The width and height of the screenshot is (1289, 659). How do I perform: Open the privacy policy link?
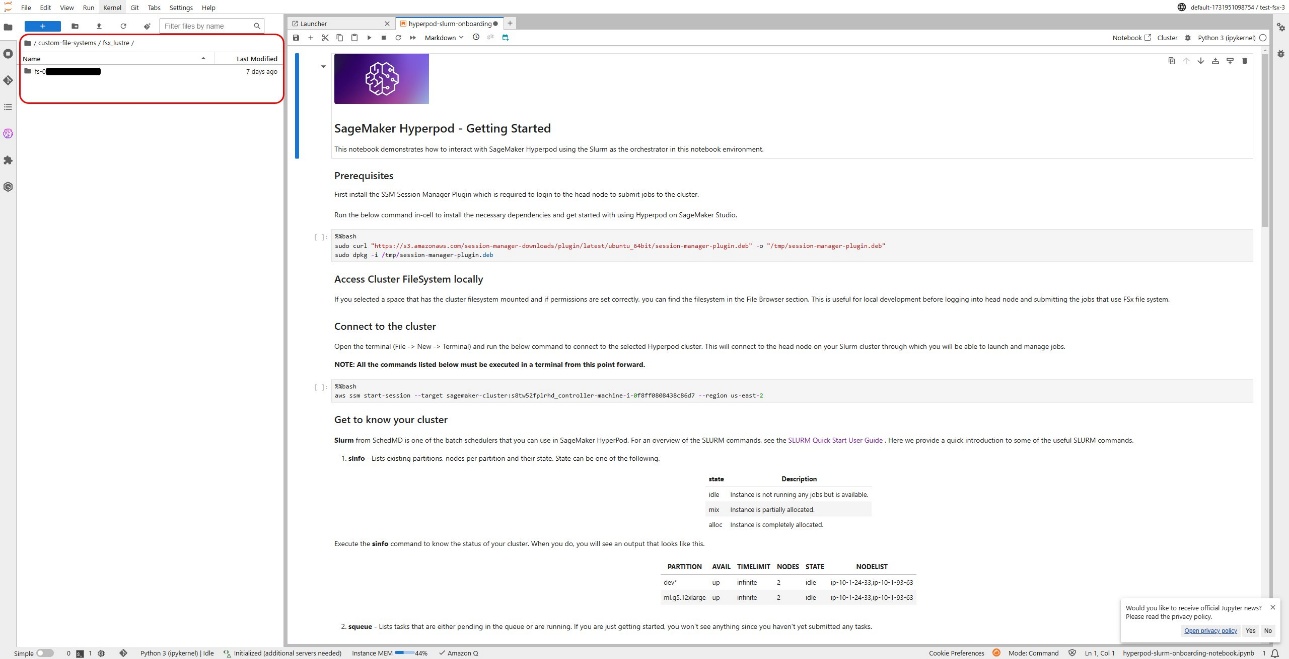click(x=1211, y=631)
